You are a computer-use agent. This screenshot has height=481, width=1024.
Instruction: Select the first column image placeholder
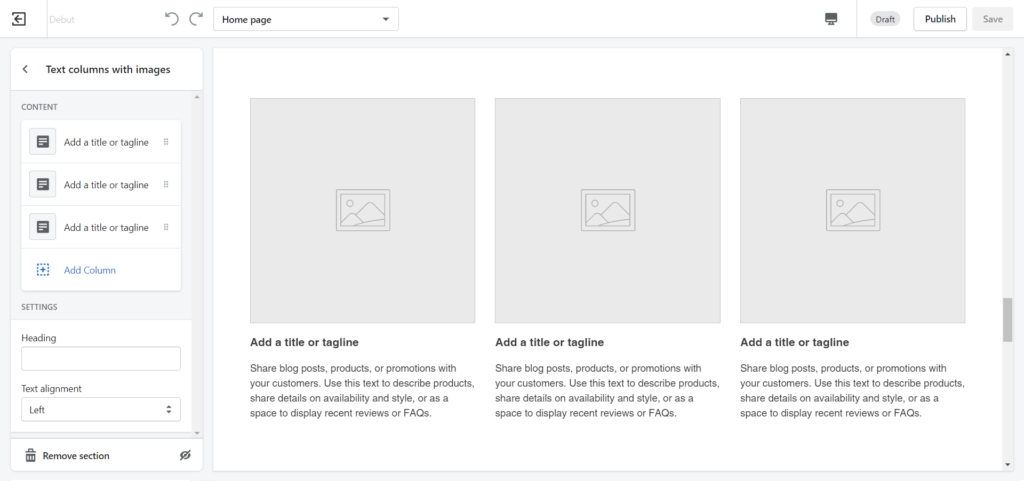click(x=362, y=210)
